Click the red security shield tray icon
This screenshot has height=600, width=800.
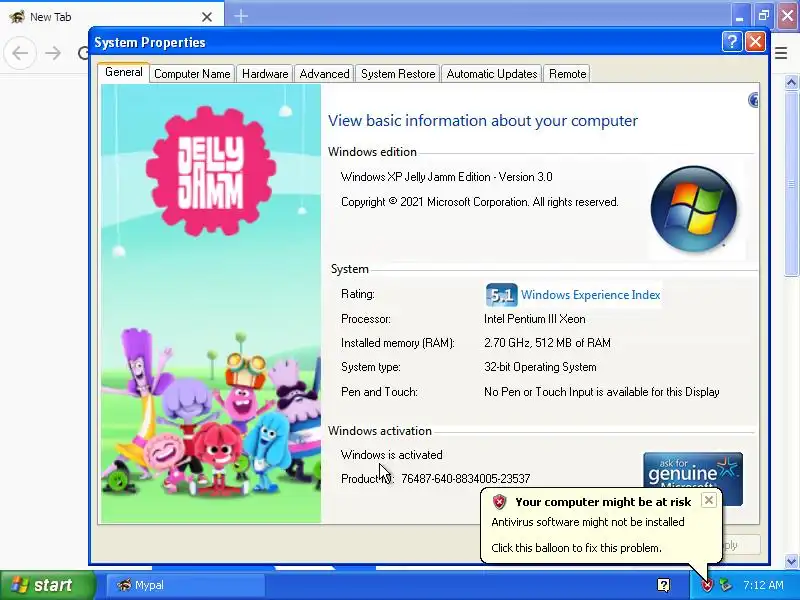(707, 585)
